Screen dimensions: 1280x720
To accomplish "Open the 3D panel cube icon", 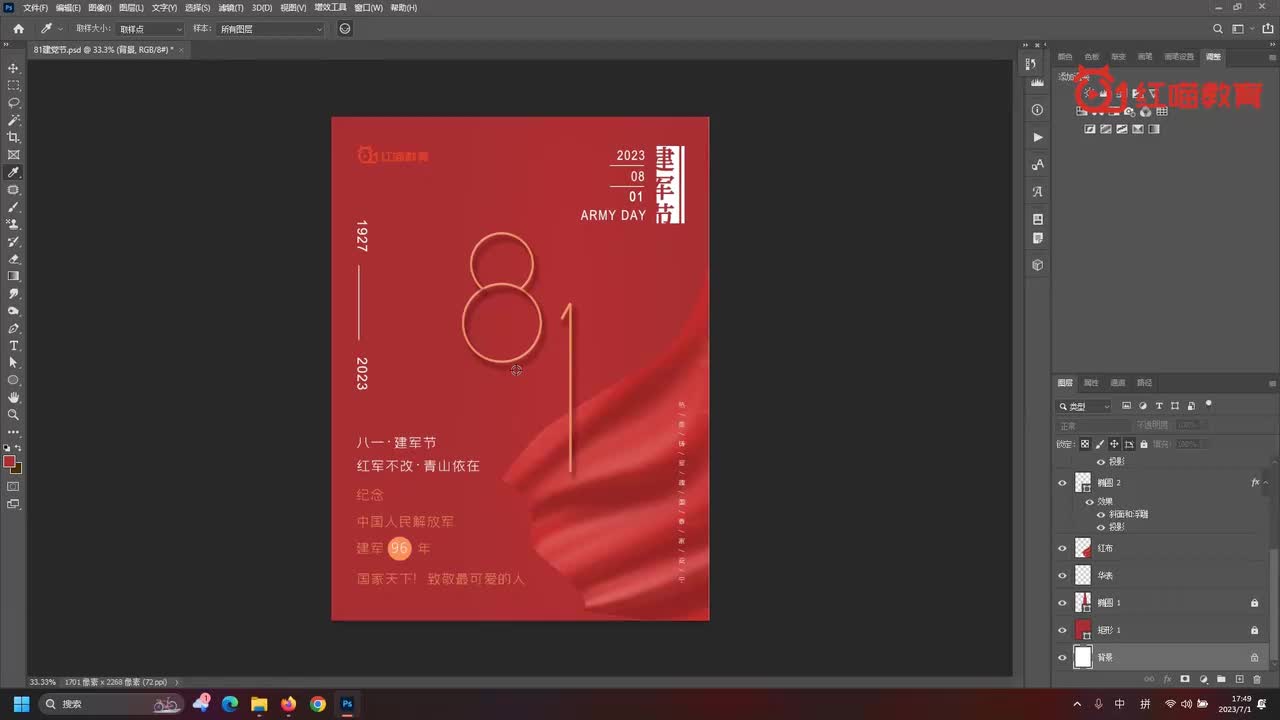I will pyautogui.click(x=1037, y=265).
